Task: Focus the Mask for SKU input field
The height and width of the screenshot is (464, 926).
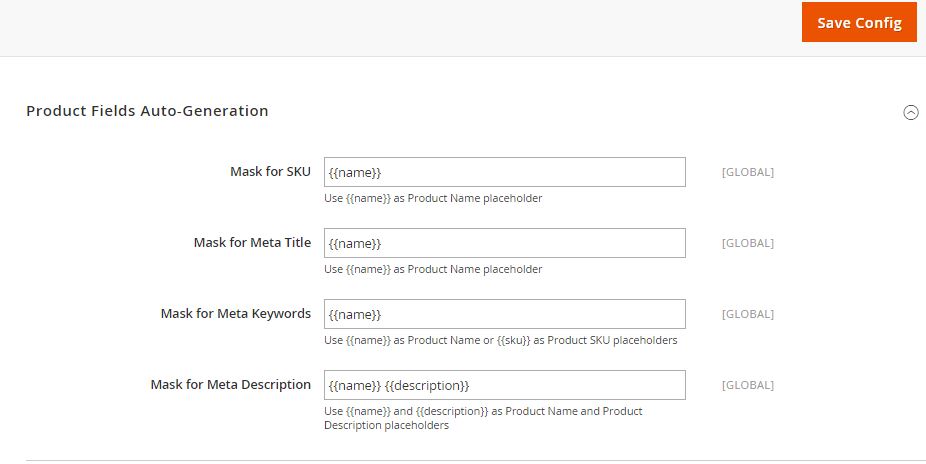Action: tap(504, 172)
